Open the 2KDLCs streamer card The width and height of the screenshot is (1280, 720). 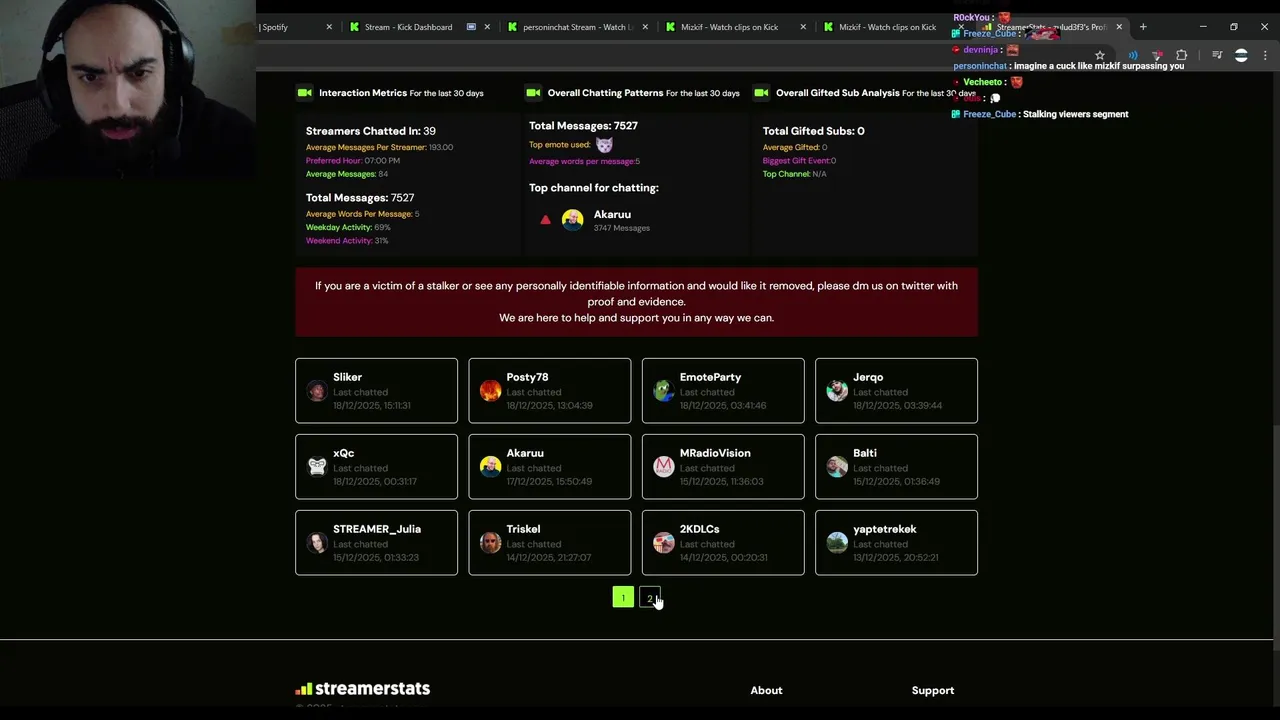[723, 543]
